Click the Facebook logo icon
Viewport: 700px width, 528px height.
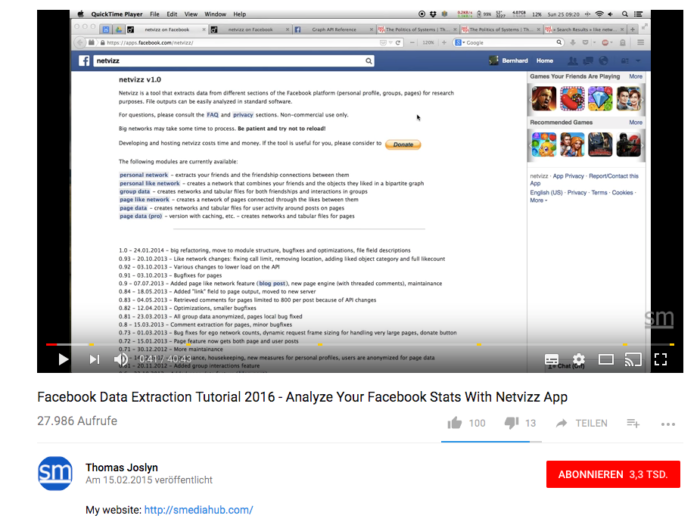pyautogui.click(x=84, y=61)
